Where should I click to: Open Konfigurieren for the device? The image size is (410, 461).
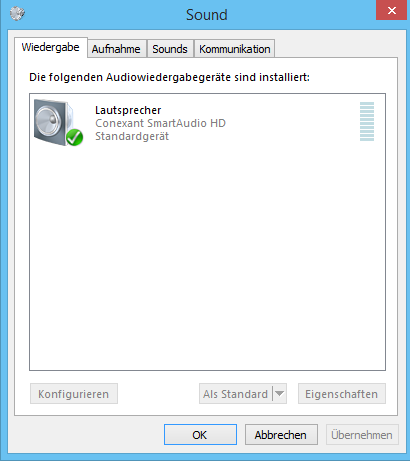click(74, 394)
